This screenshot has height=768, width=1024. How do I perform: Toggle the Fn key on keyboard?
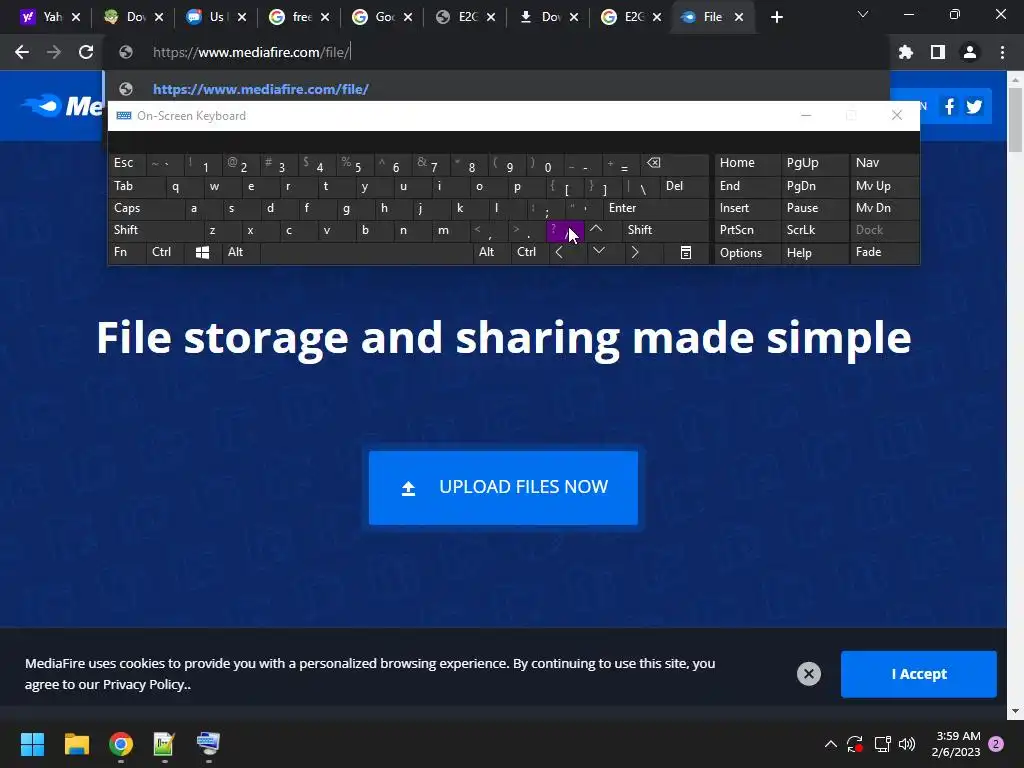127,253
